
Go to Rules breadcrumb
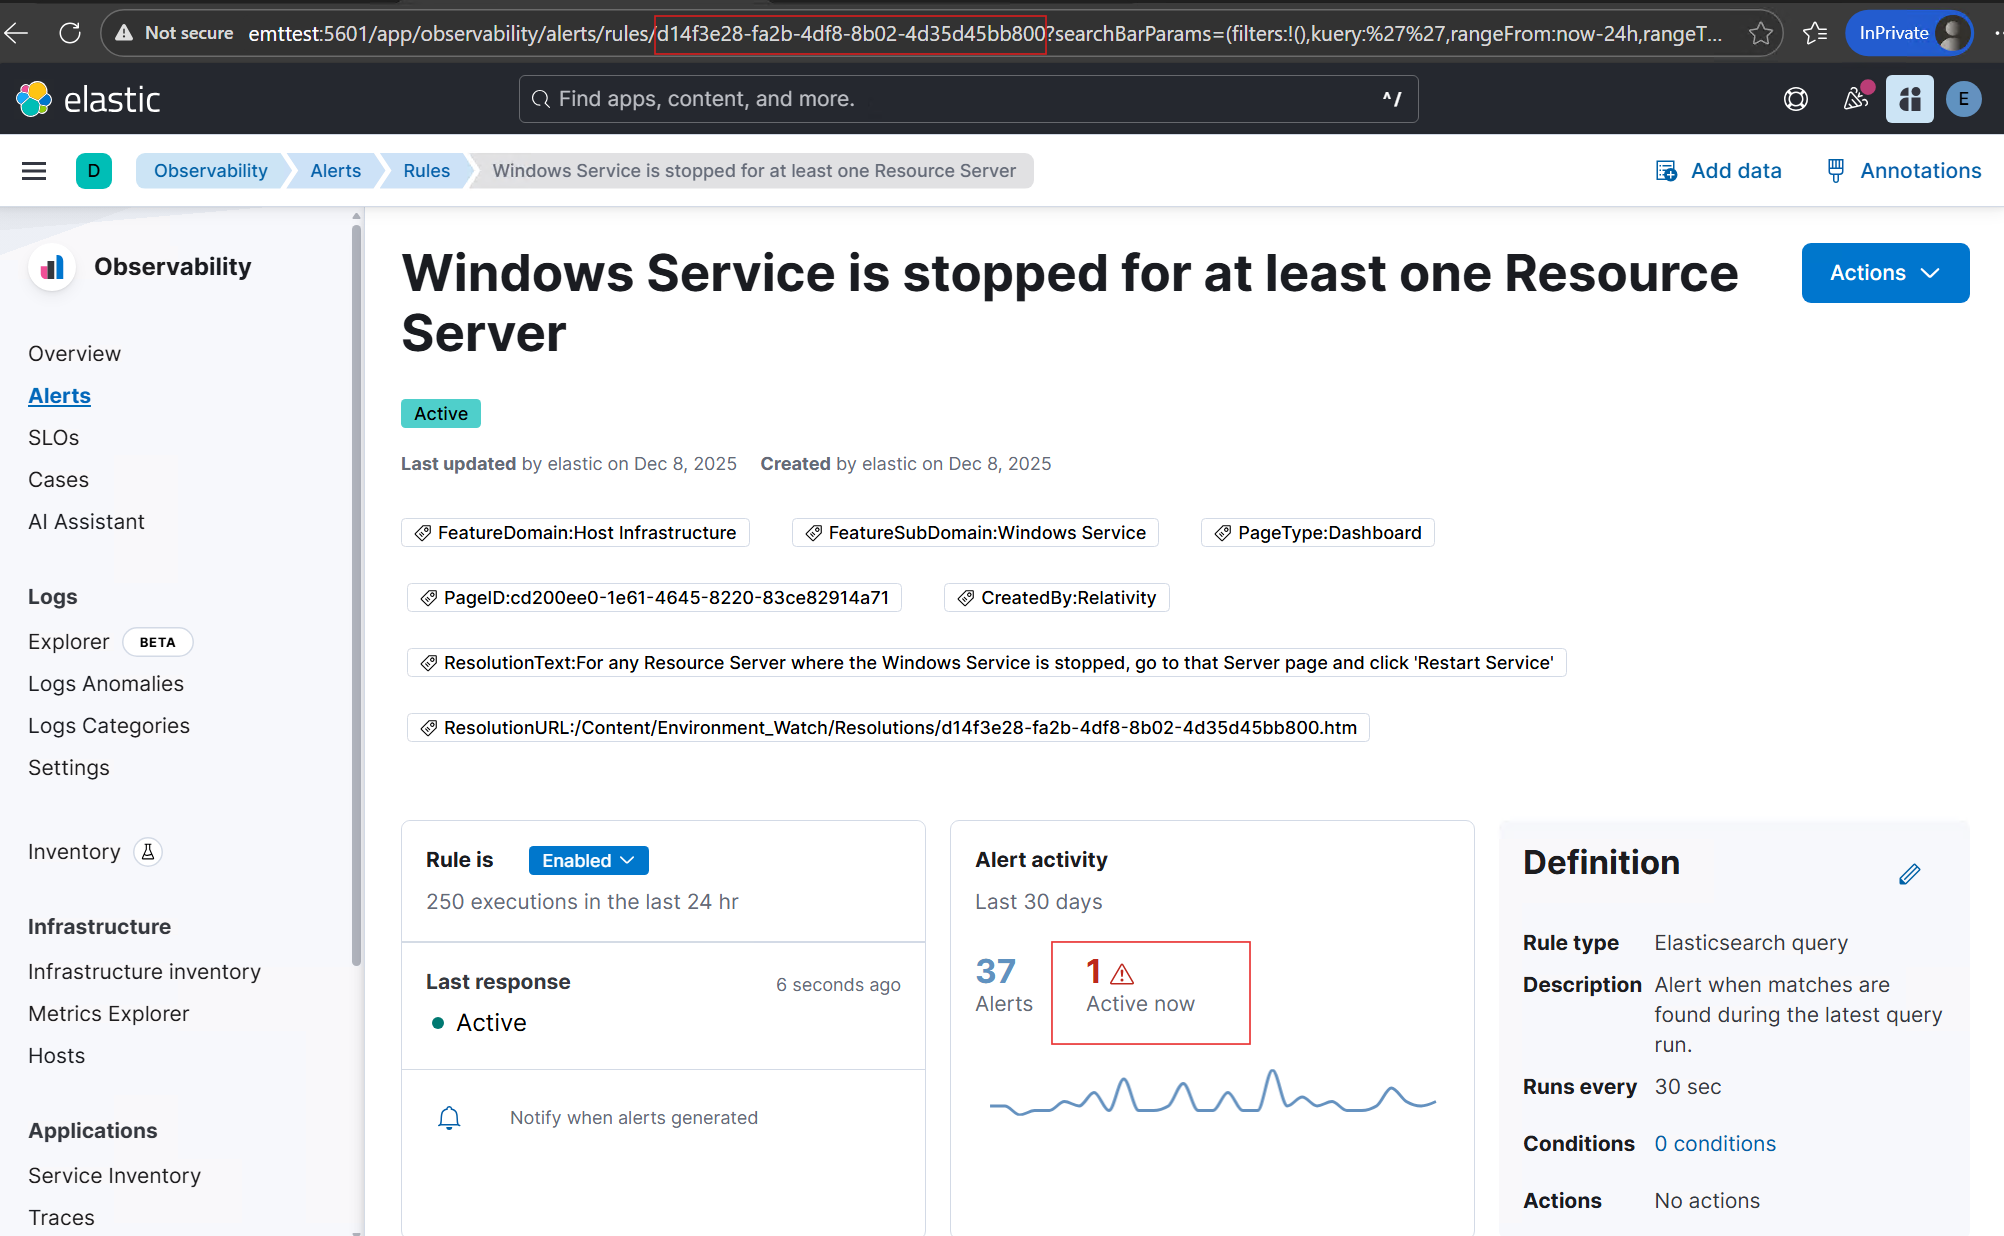(426, 171)
